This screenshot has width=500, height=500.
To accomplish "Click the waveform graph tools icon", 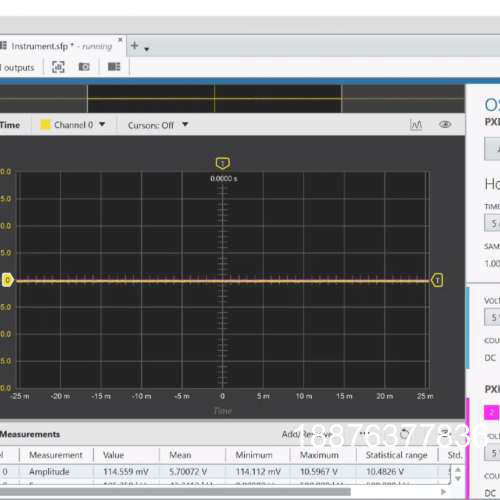I will pyautogui.click(x=416, y=125).
